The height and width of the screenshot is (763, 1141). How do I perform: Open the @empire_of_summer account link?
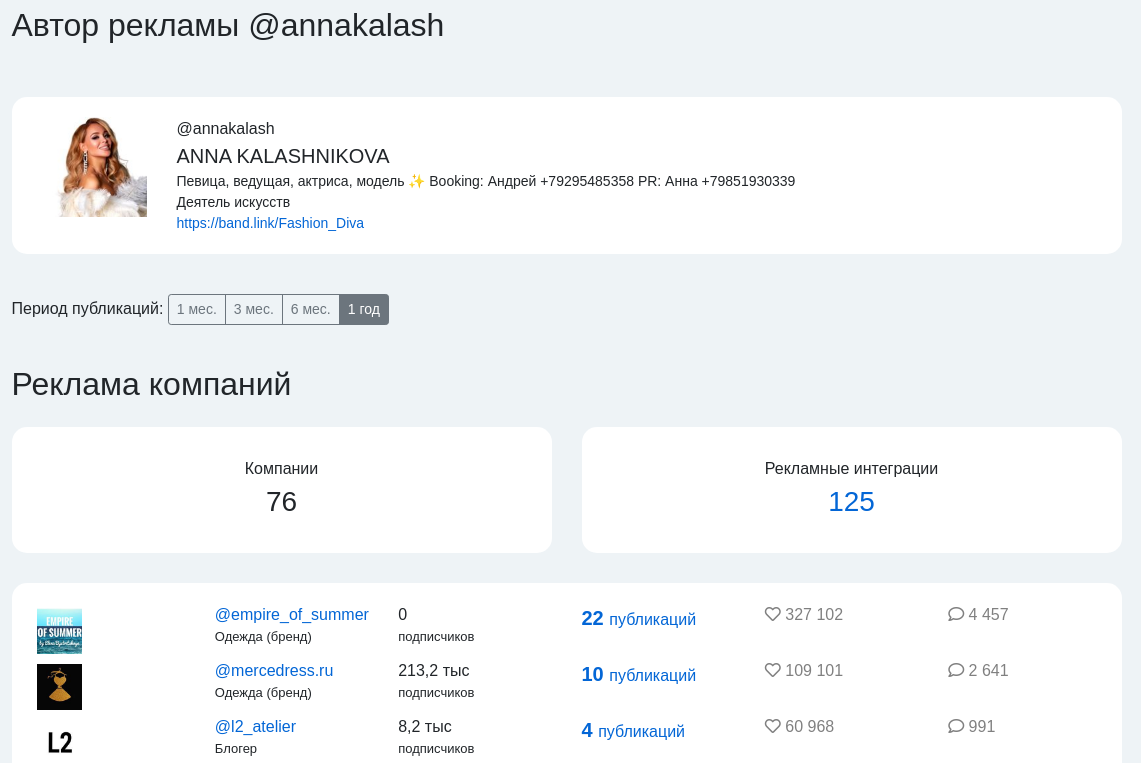click(x=292, y=615)
